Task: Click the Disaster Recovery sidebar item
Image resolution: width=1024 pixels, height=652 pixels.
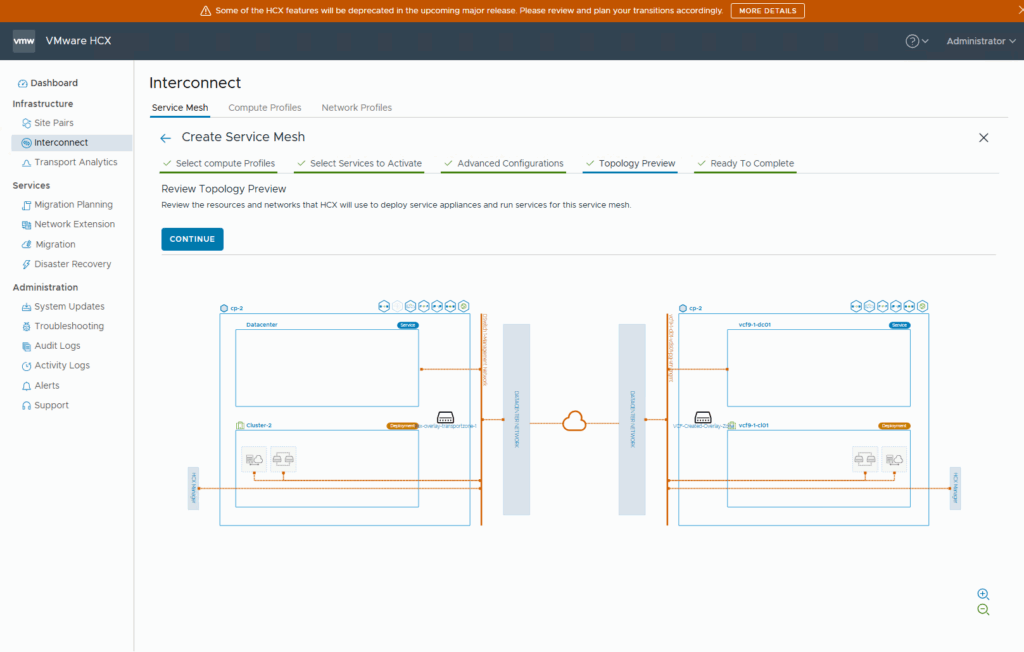Action: (x=72, y=265)
